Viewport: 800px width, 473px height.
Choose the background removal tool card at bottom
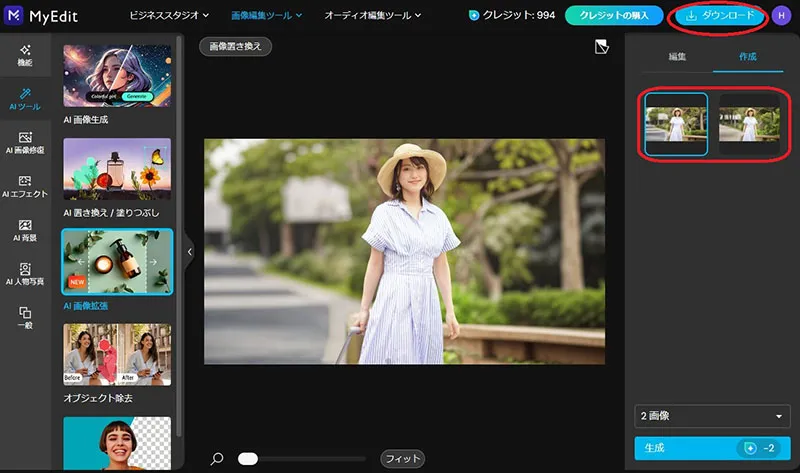coord(117,443)
